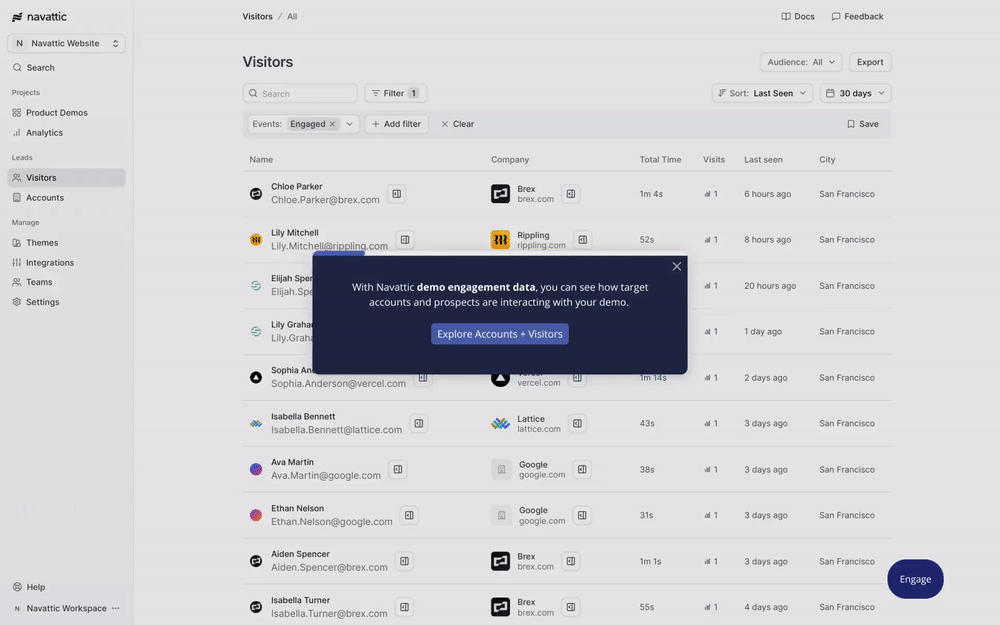Focus the visitors Search input field

(300, 93)
